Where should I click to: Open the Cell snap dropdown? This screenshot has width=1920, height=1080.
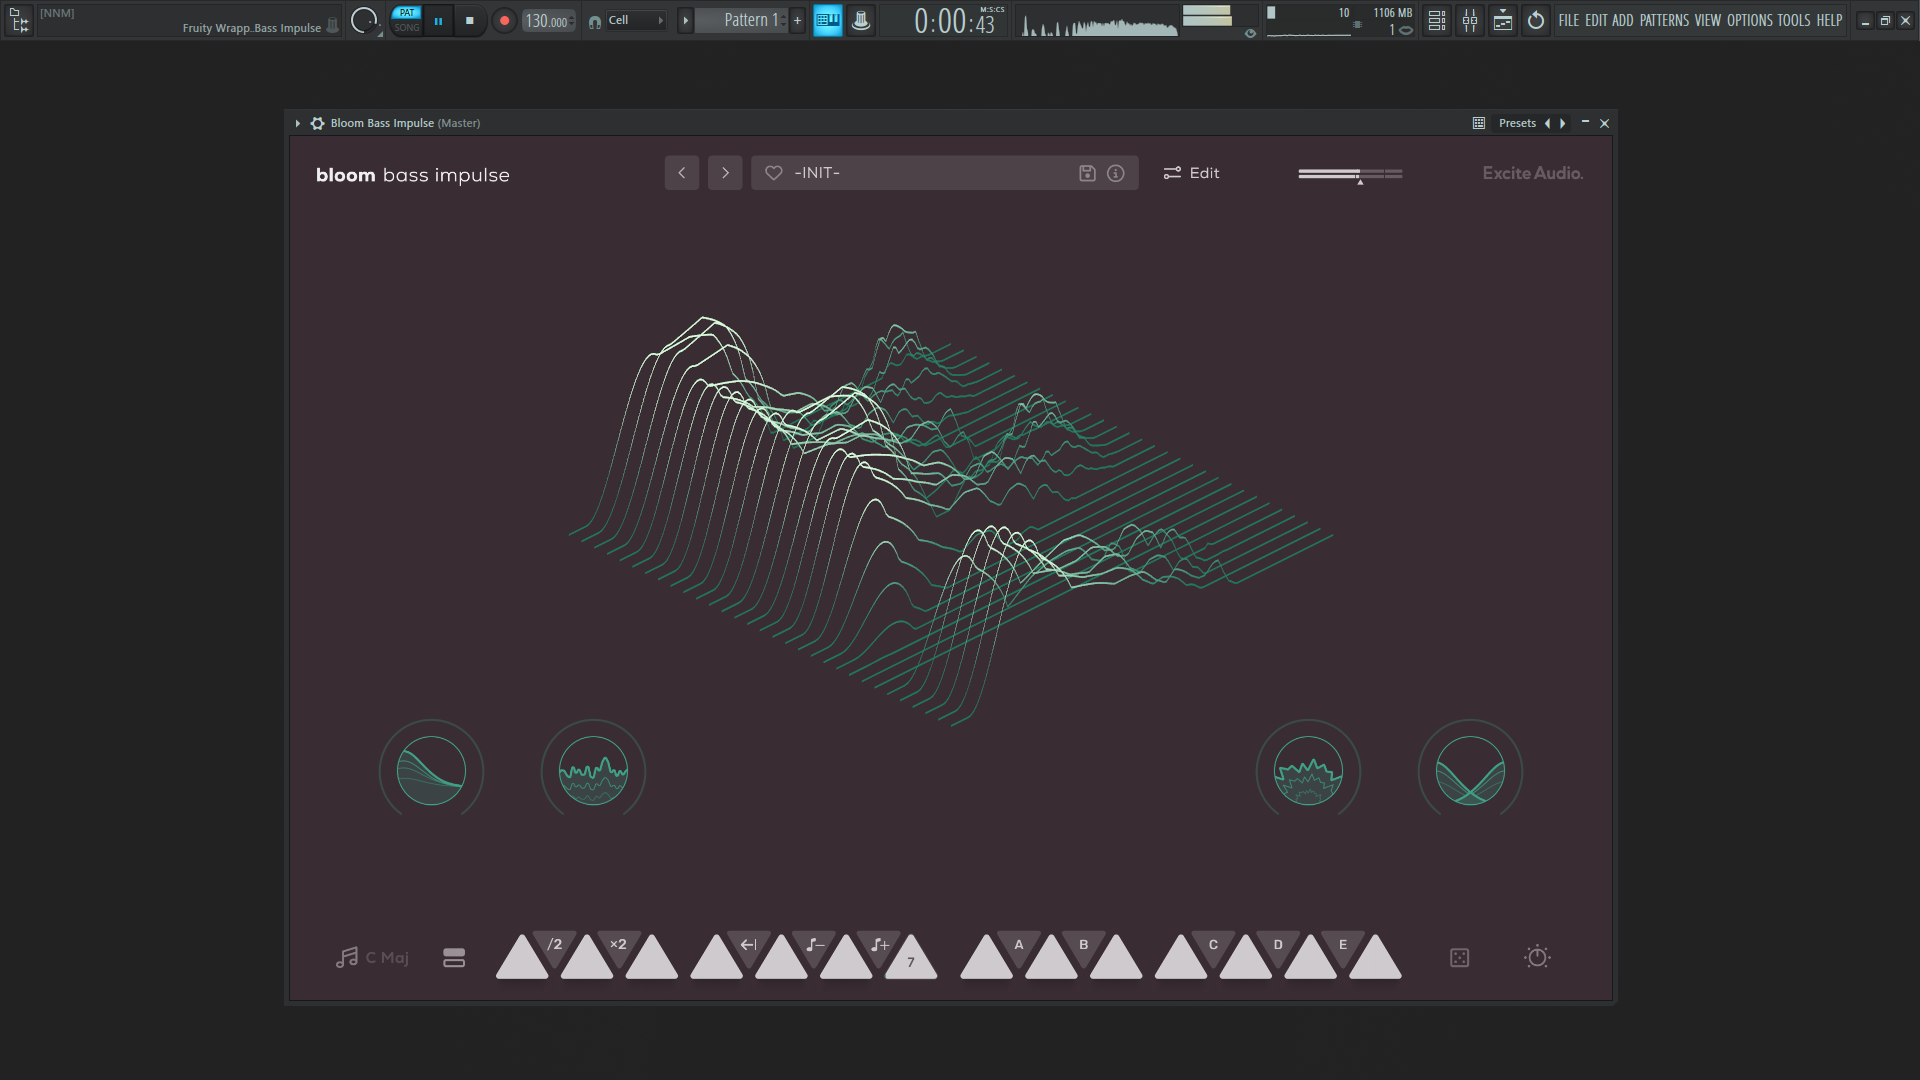click(634, 20)
